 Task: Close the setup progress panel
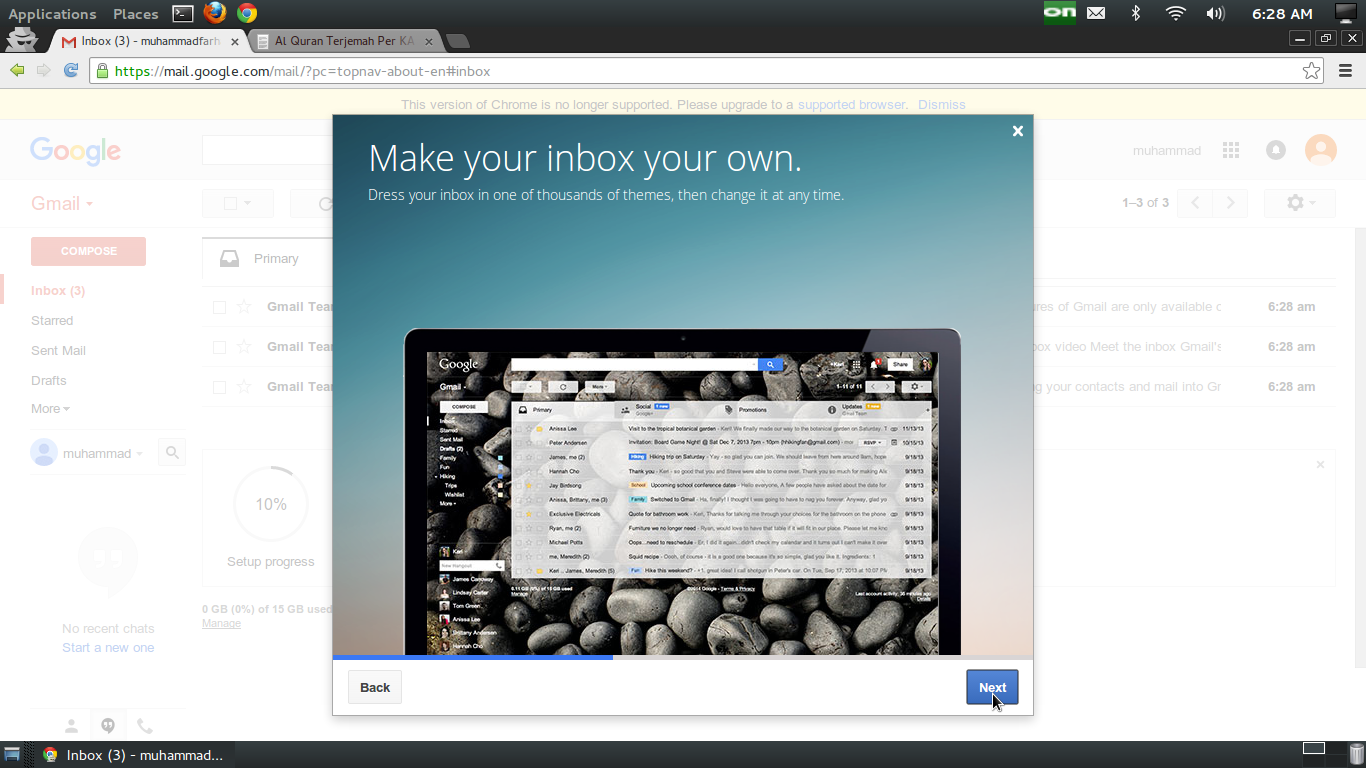point(1320,465)
